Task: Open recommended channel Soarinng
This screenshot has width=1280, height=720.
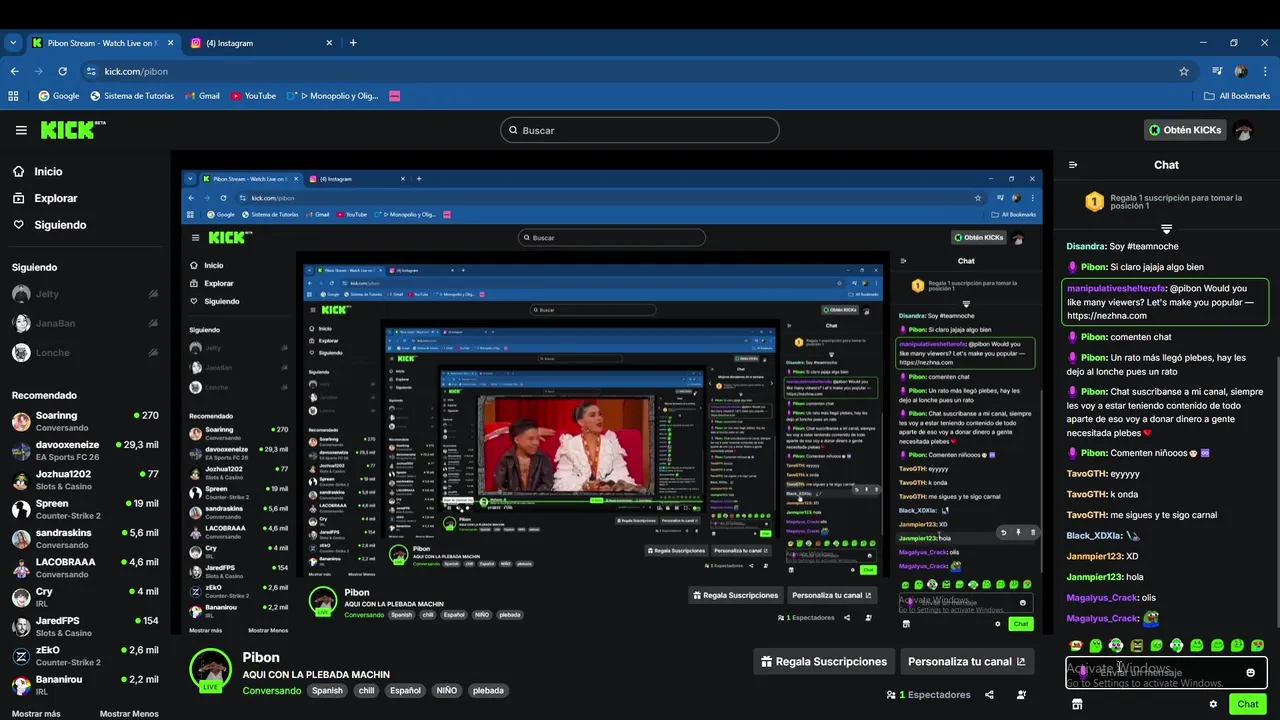Action: 85,421
